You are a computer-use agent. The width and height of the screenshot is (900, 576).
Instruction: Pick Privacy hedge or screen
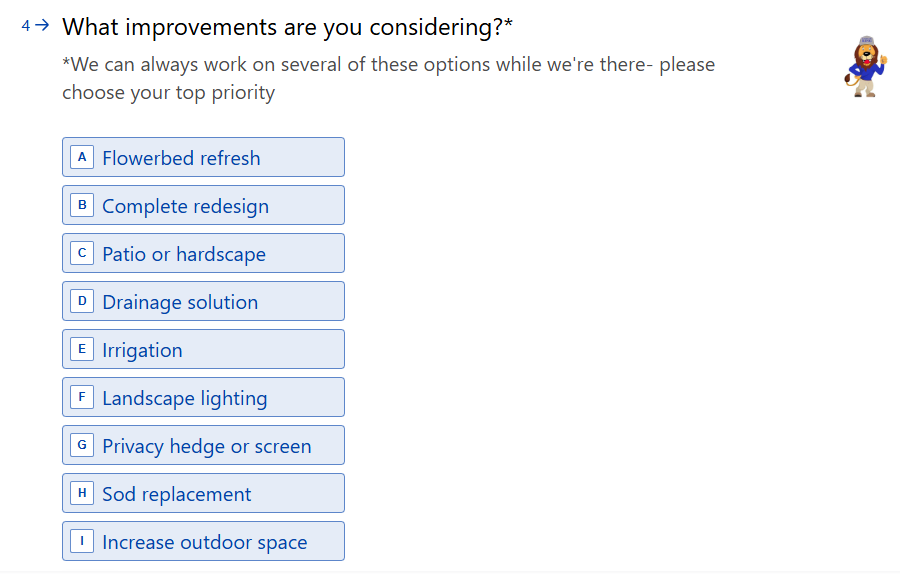tap(203, 446)
